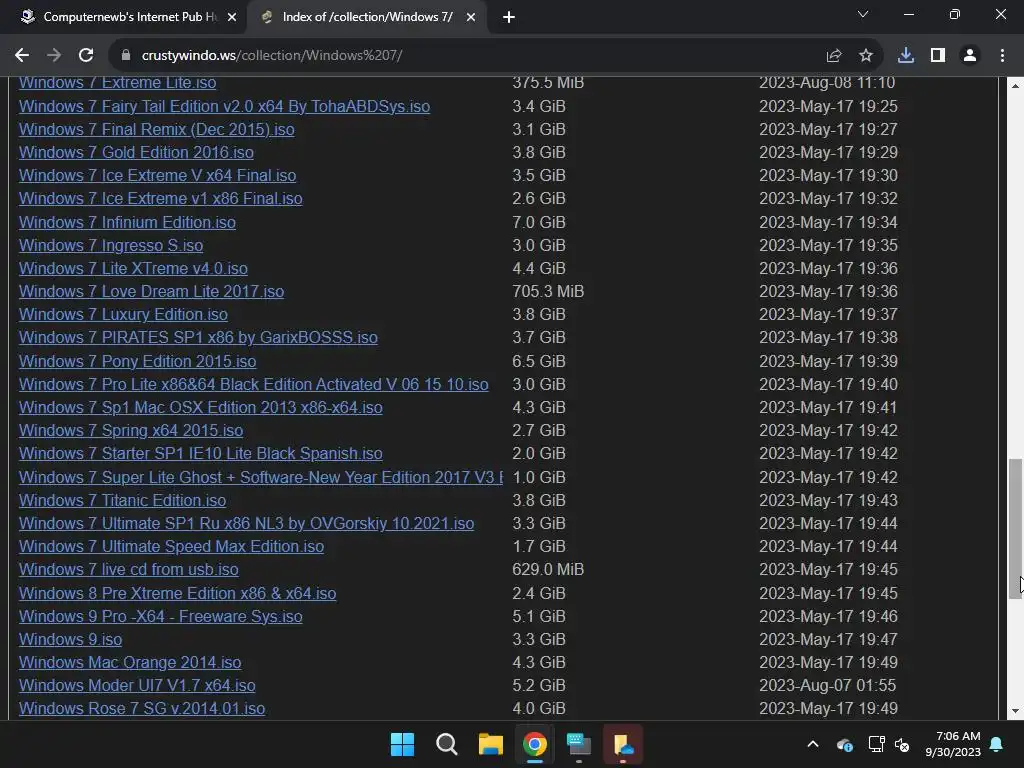
Task: Click Windows 7 Ultimate SP1 Ru x86 iso
Action: click(246, 524)
